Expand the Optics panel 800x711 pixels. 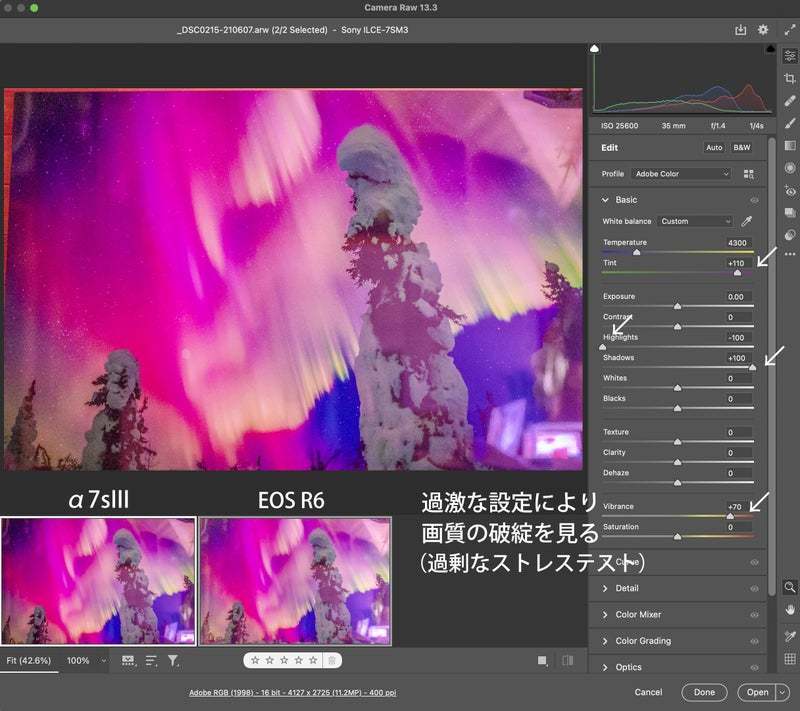pyautogui.click(x=628, y=667)
